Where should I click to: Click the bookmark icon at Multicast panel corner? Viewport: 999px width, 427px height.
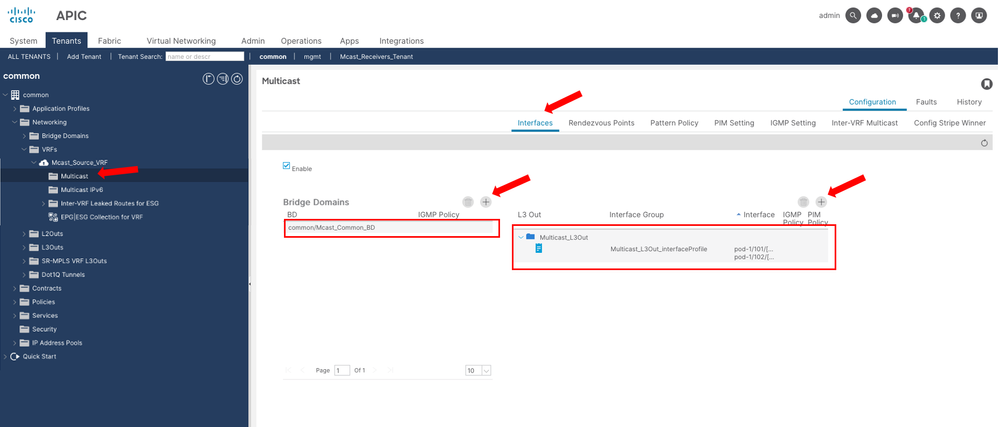tap(986, 84)
